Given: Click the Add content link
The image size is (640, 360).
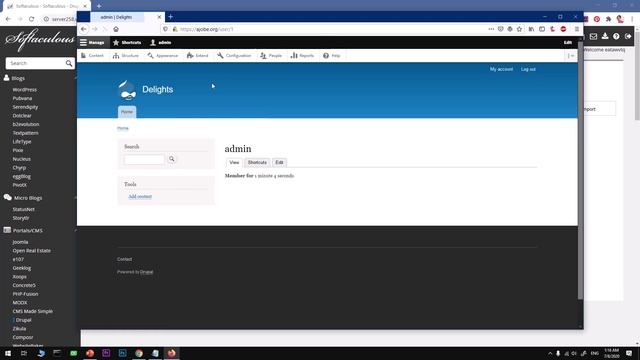Looking at the screenshot, I should click(x=140, y=197).
